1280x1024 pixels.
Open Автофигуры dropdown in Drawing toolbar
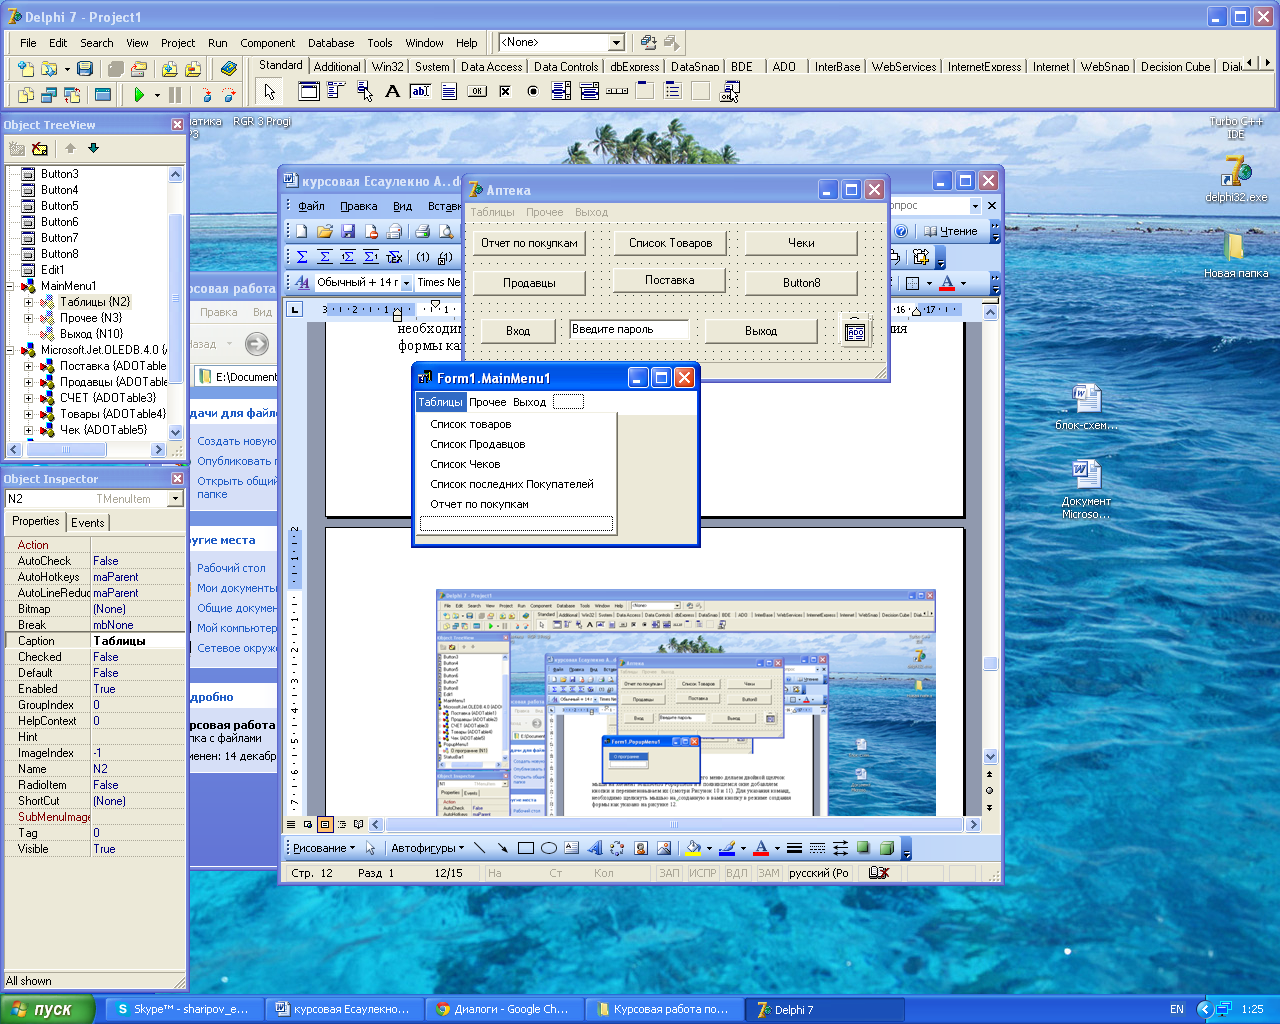427,848
